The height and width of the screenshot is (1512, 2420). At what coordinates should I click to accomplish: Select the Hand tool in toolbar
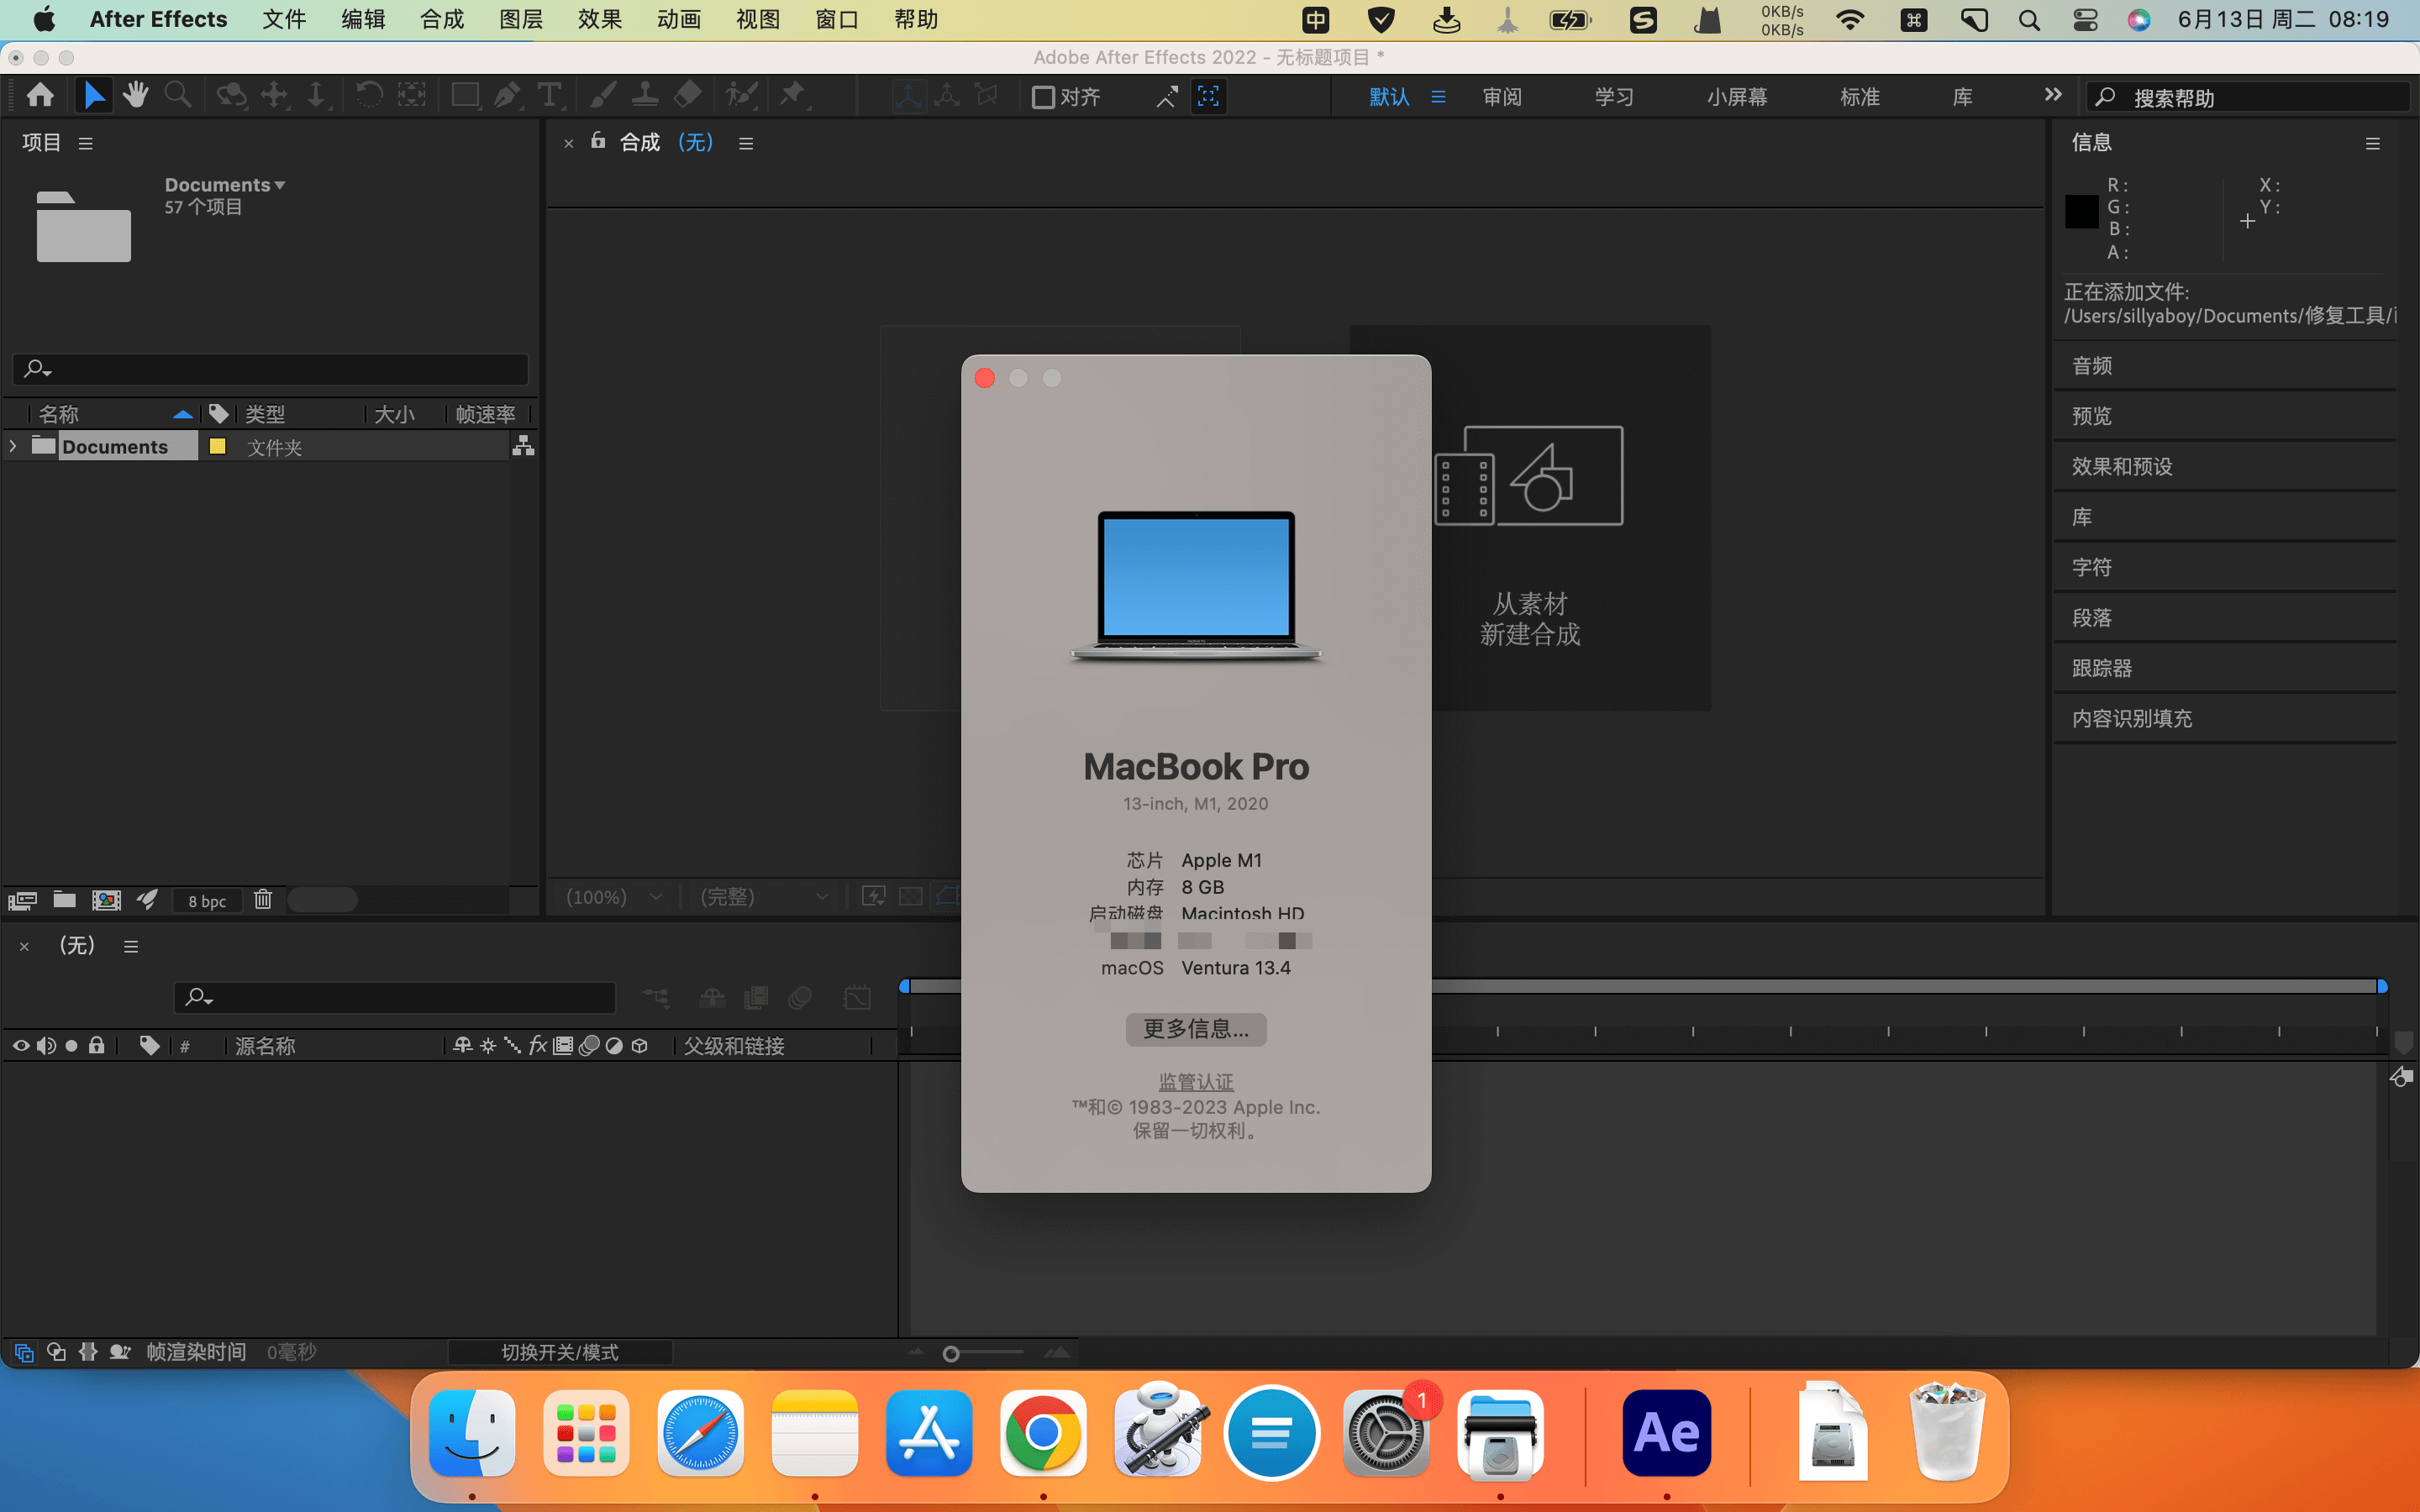coord(134,97)
